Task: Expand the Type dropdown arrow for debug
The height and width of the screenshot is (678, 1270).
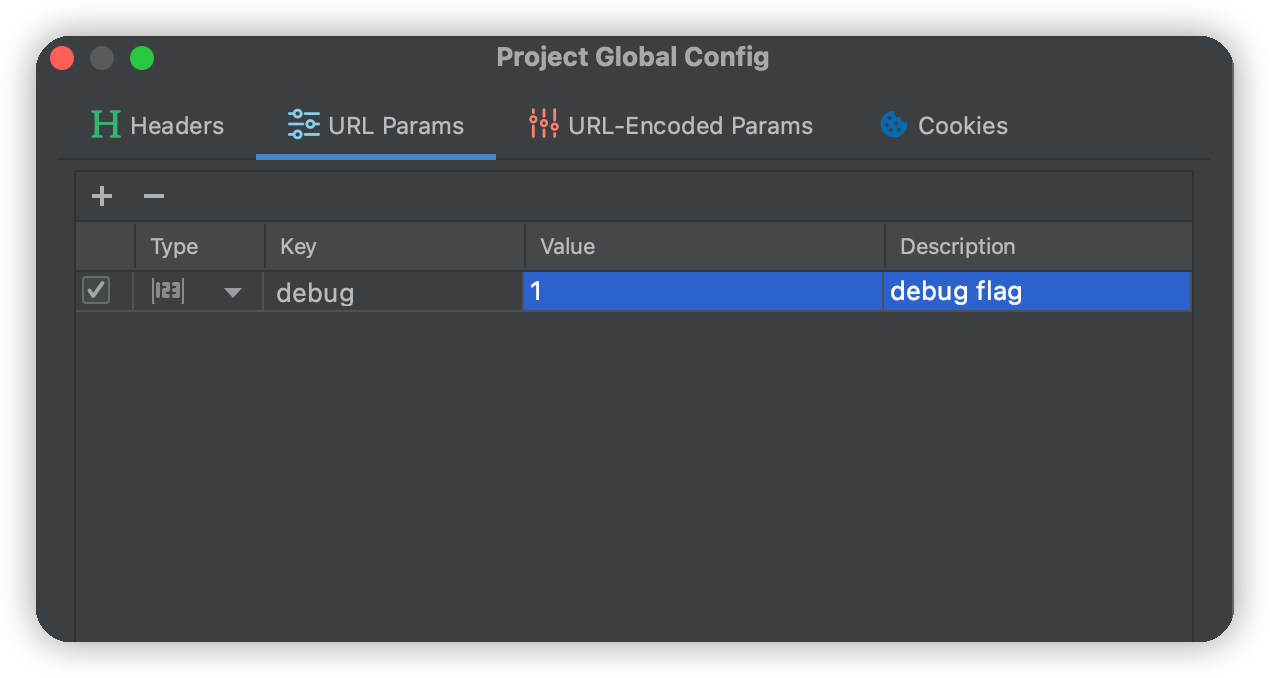Action: point(233,292)
